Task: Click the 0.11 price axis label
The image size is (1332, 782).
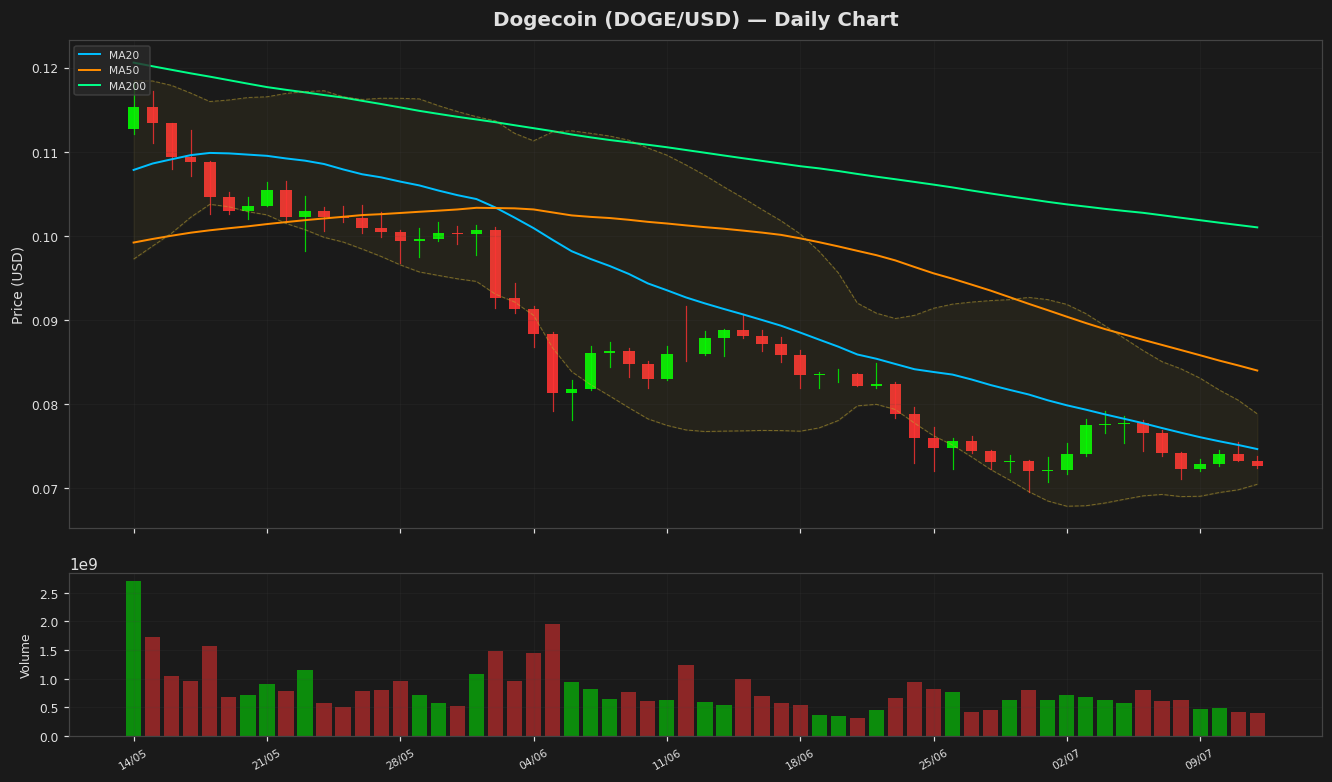Action: (x=44, y=153)
